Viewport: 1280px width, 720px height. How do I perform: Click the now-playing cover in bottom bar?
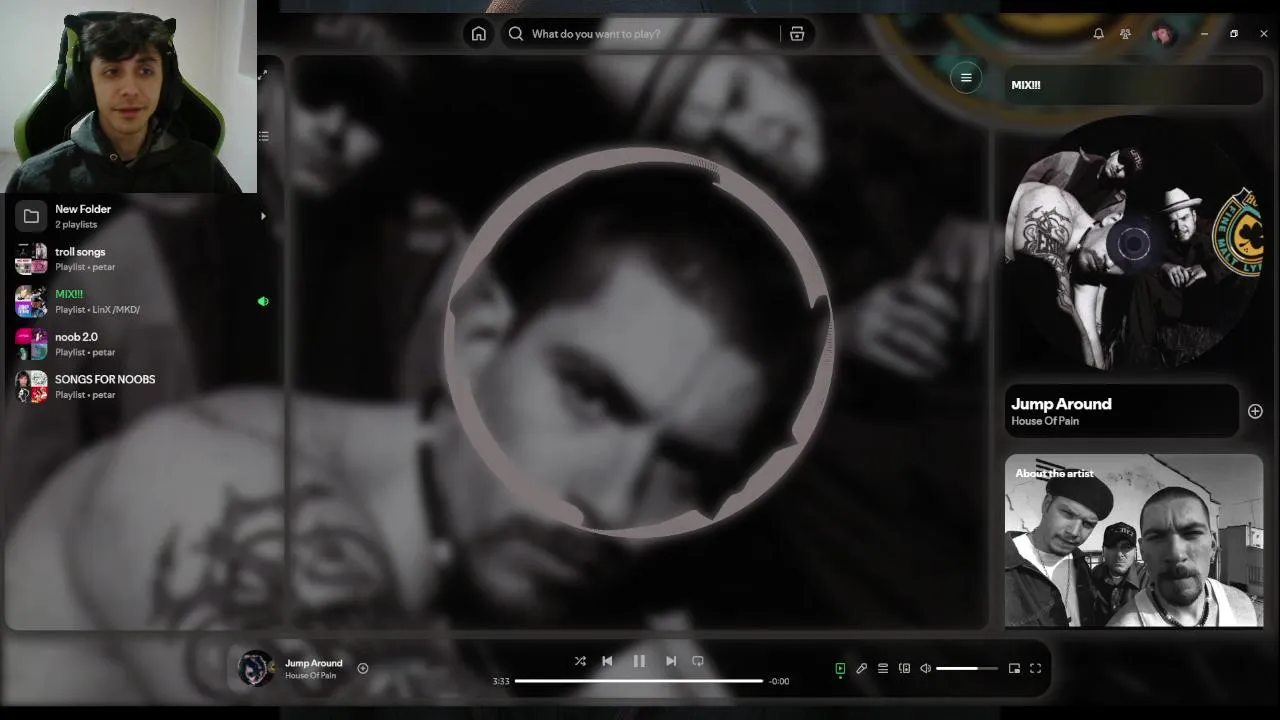point(256,668)
